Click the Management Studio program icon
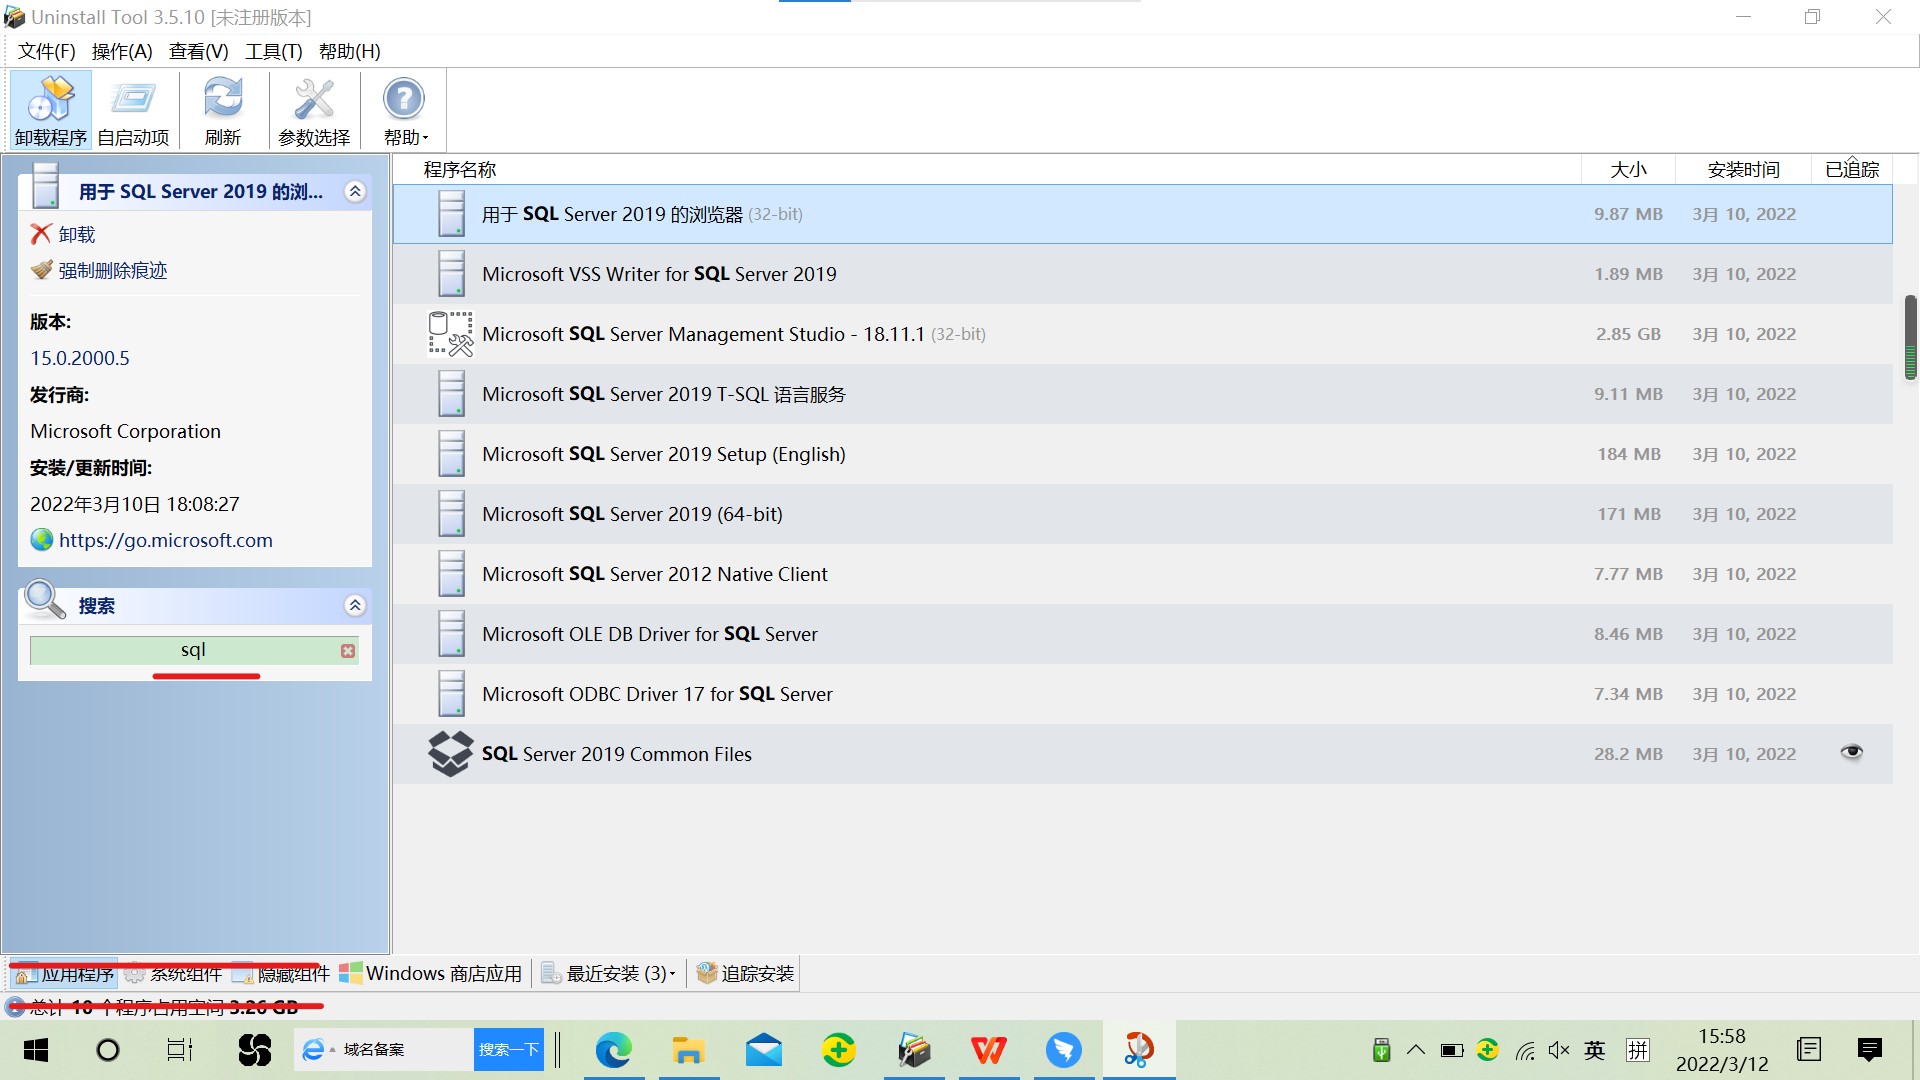 (x=450, y=334)
